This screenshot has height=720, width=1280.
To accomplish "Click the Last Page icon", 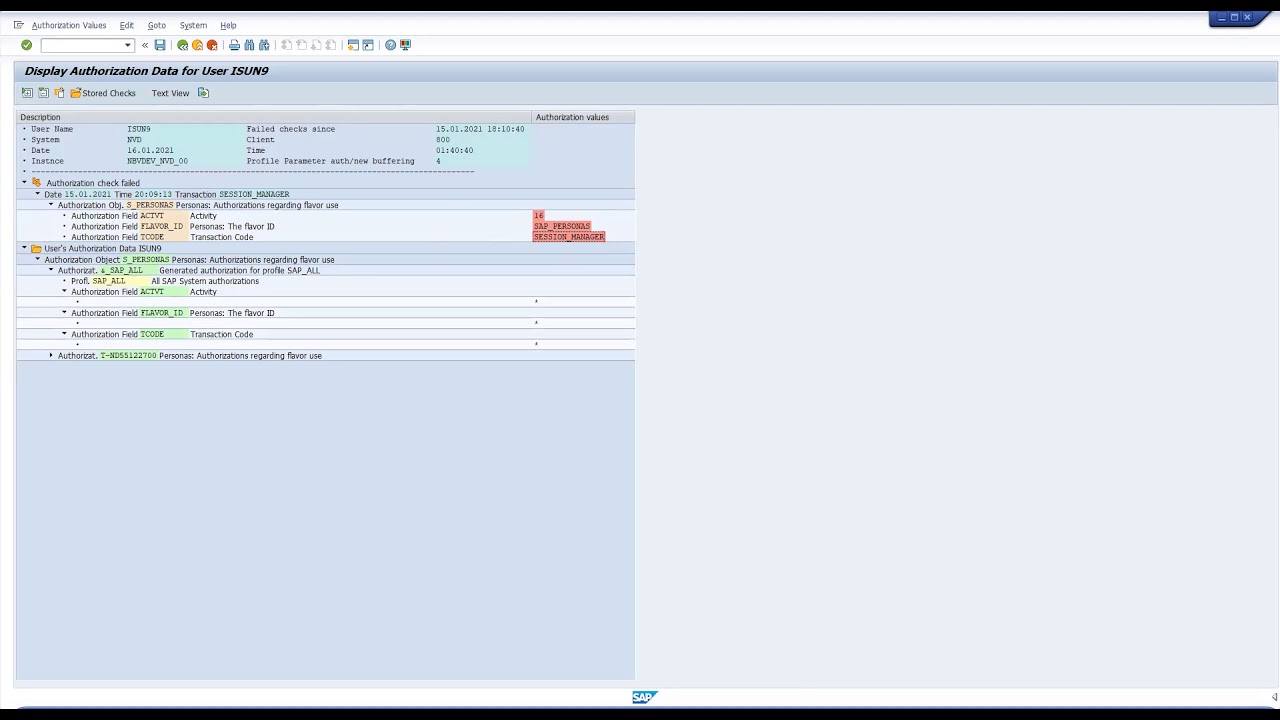I will (331, 45).
